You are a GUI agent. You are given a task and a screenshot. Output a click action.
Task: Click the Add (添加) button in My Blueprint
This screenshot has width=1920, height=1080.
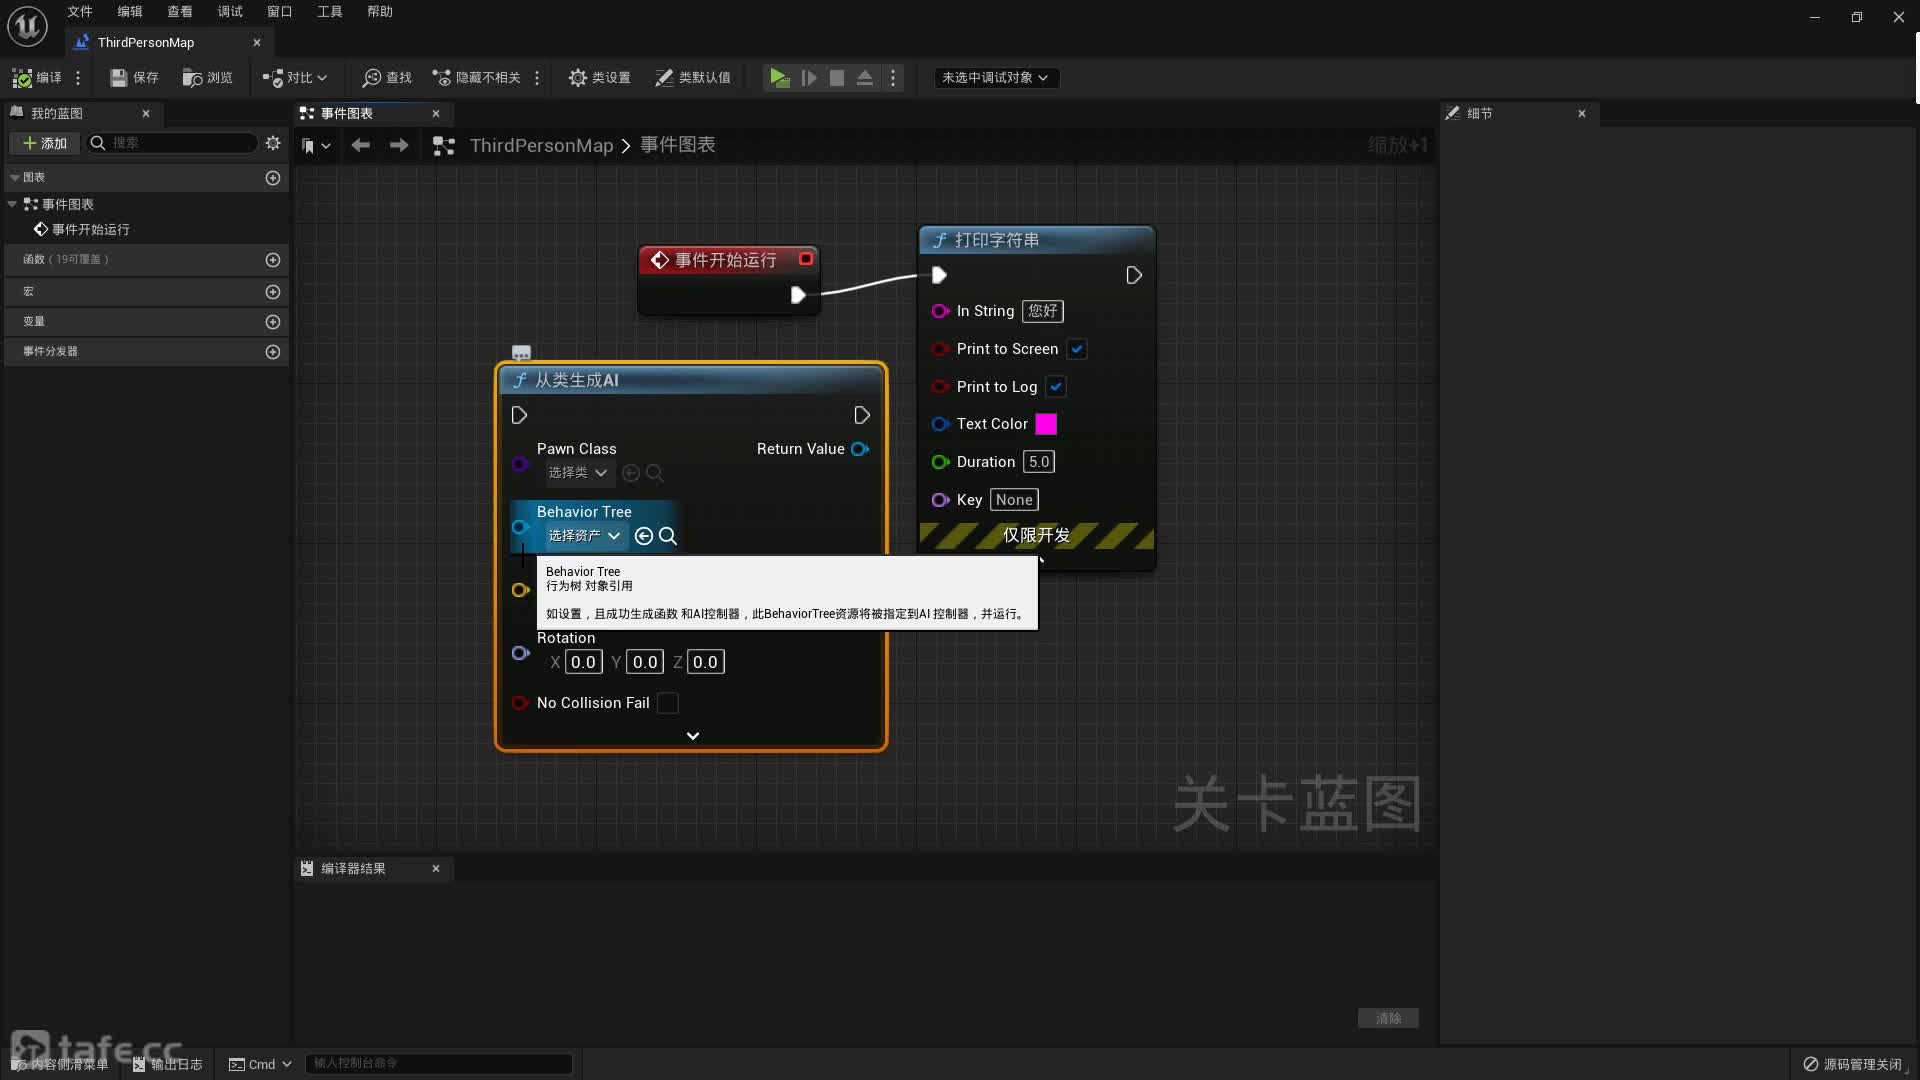pyautogui.click(x=45, y=143)
